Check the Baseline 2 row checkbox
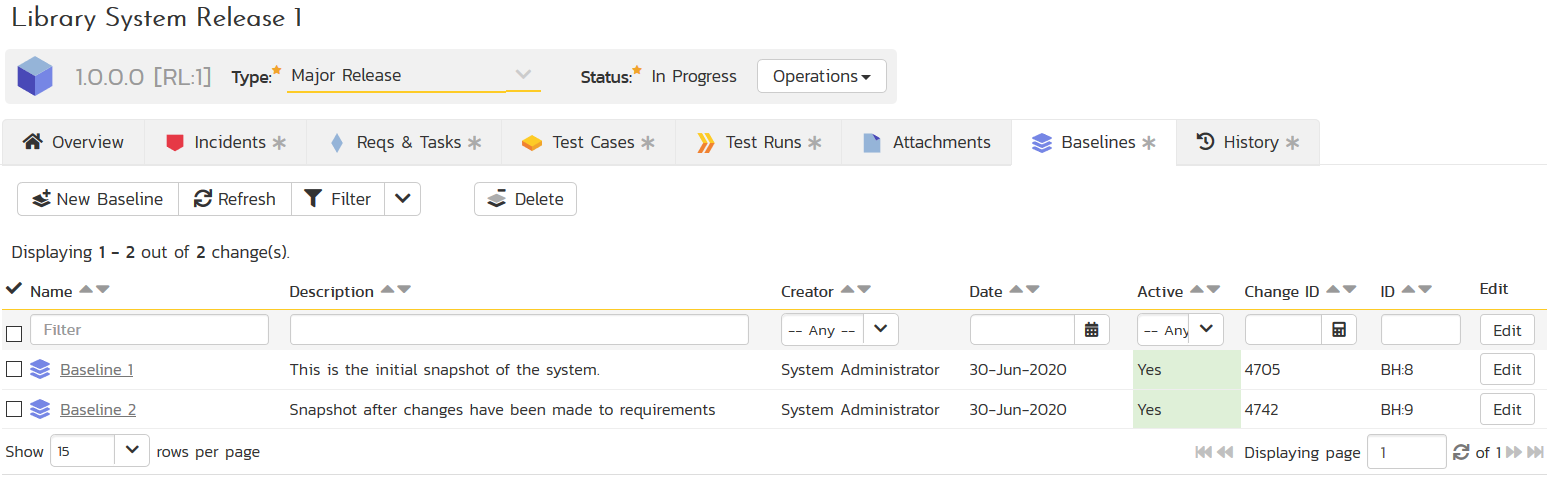The height and width of the screenshot is (479, 1553). click(14, 410)
